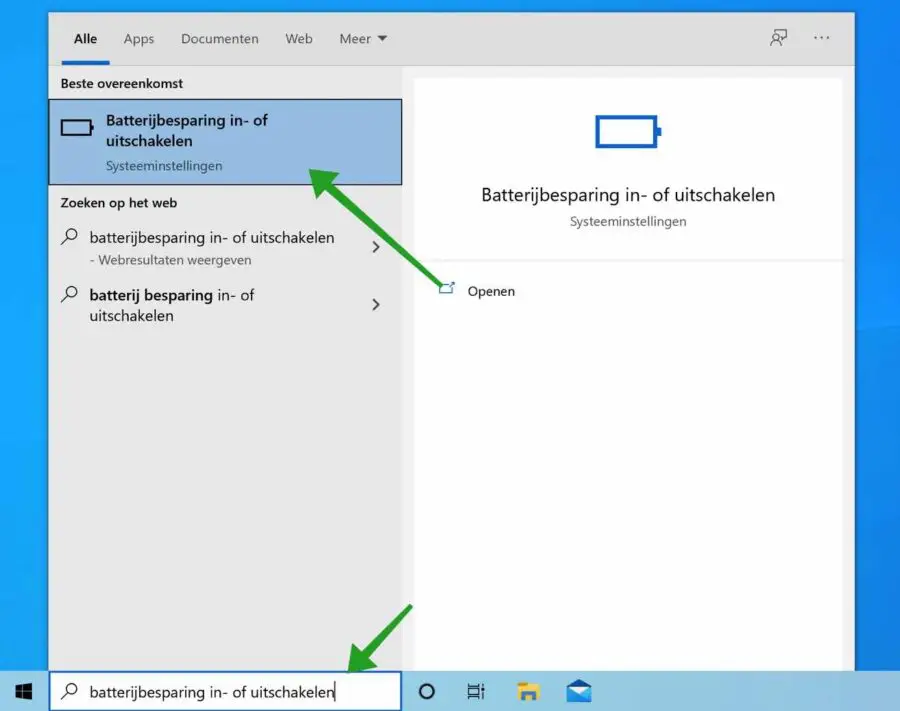Screen dimensions: 900x711
Task: Click the large blue battery icon in preview
Action: 628,131
